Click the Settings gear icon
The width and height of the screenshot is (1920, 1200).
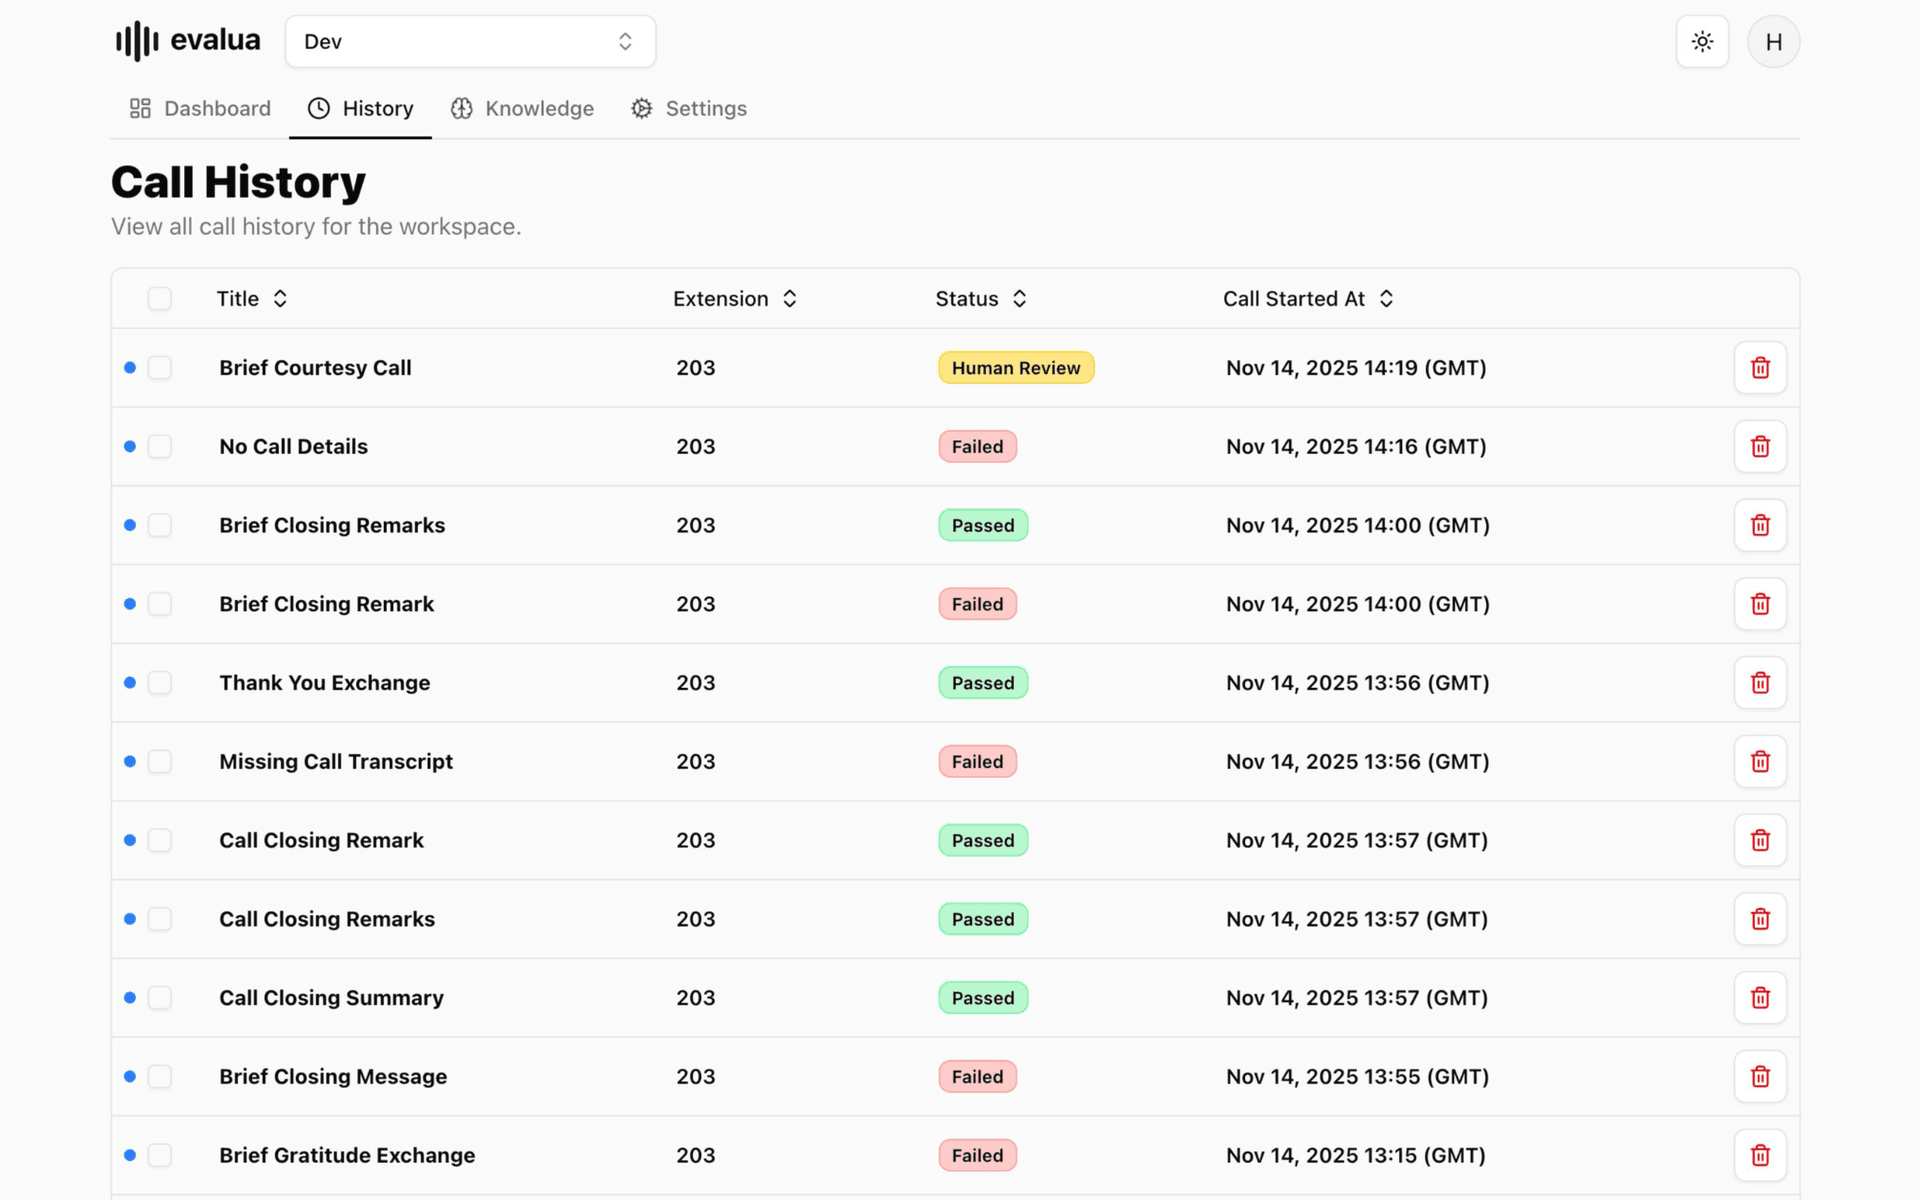tap(641, 108)
